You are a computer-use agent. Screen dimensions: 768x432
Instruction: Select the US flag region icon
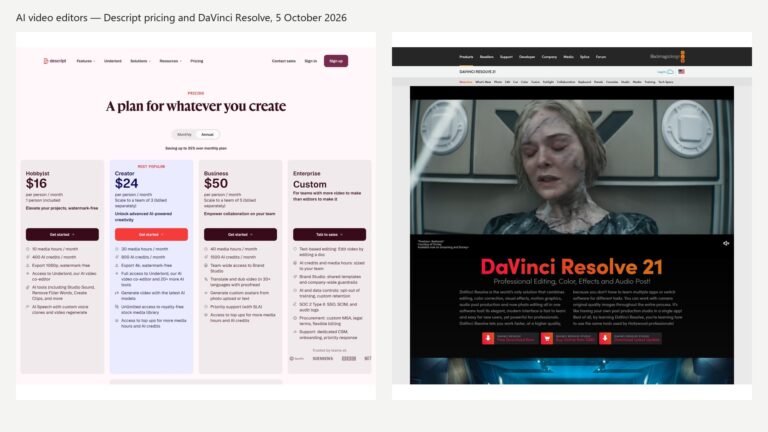click(x=681, y=72)
